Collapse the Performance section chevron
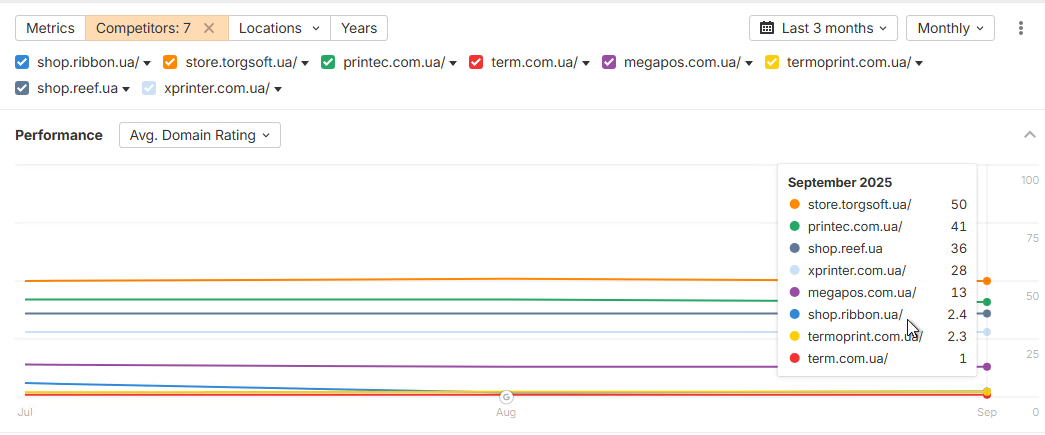1045x435 pixels. click(1030, 135)
